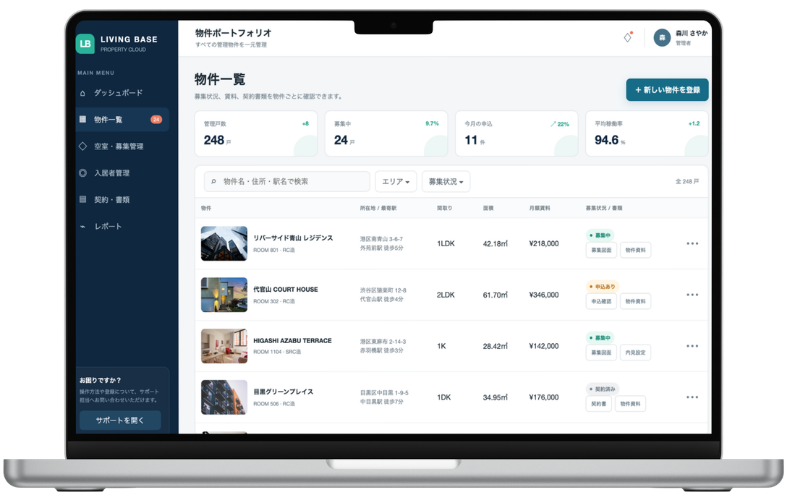The height and width of the screenshot is (498, 787).
Task: Expand the 募集状況 filter dropdown
Action: (446, 182)
